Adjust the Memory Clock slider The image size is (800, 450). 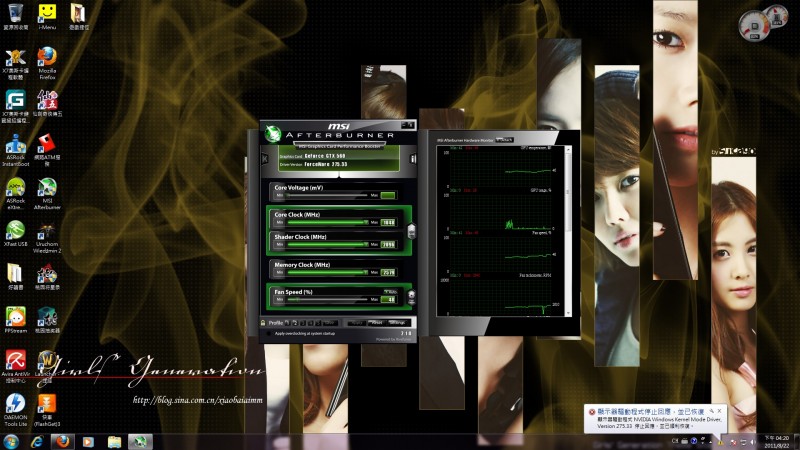pos(327,272)
